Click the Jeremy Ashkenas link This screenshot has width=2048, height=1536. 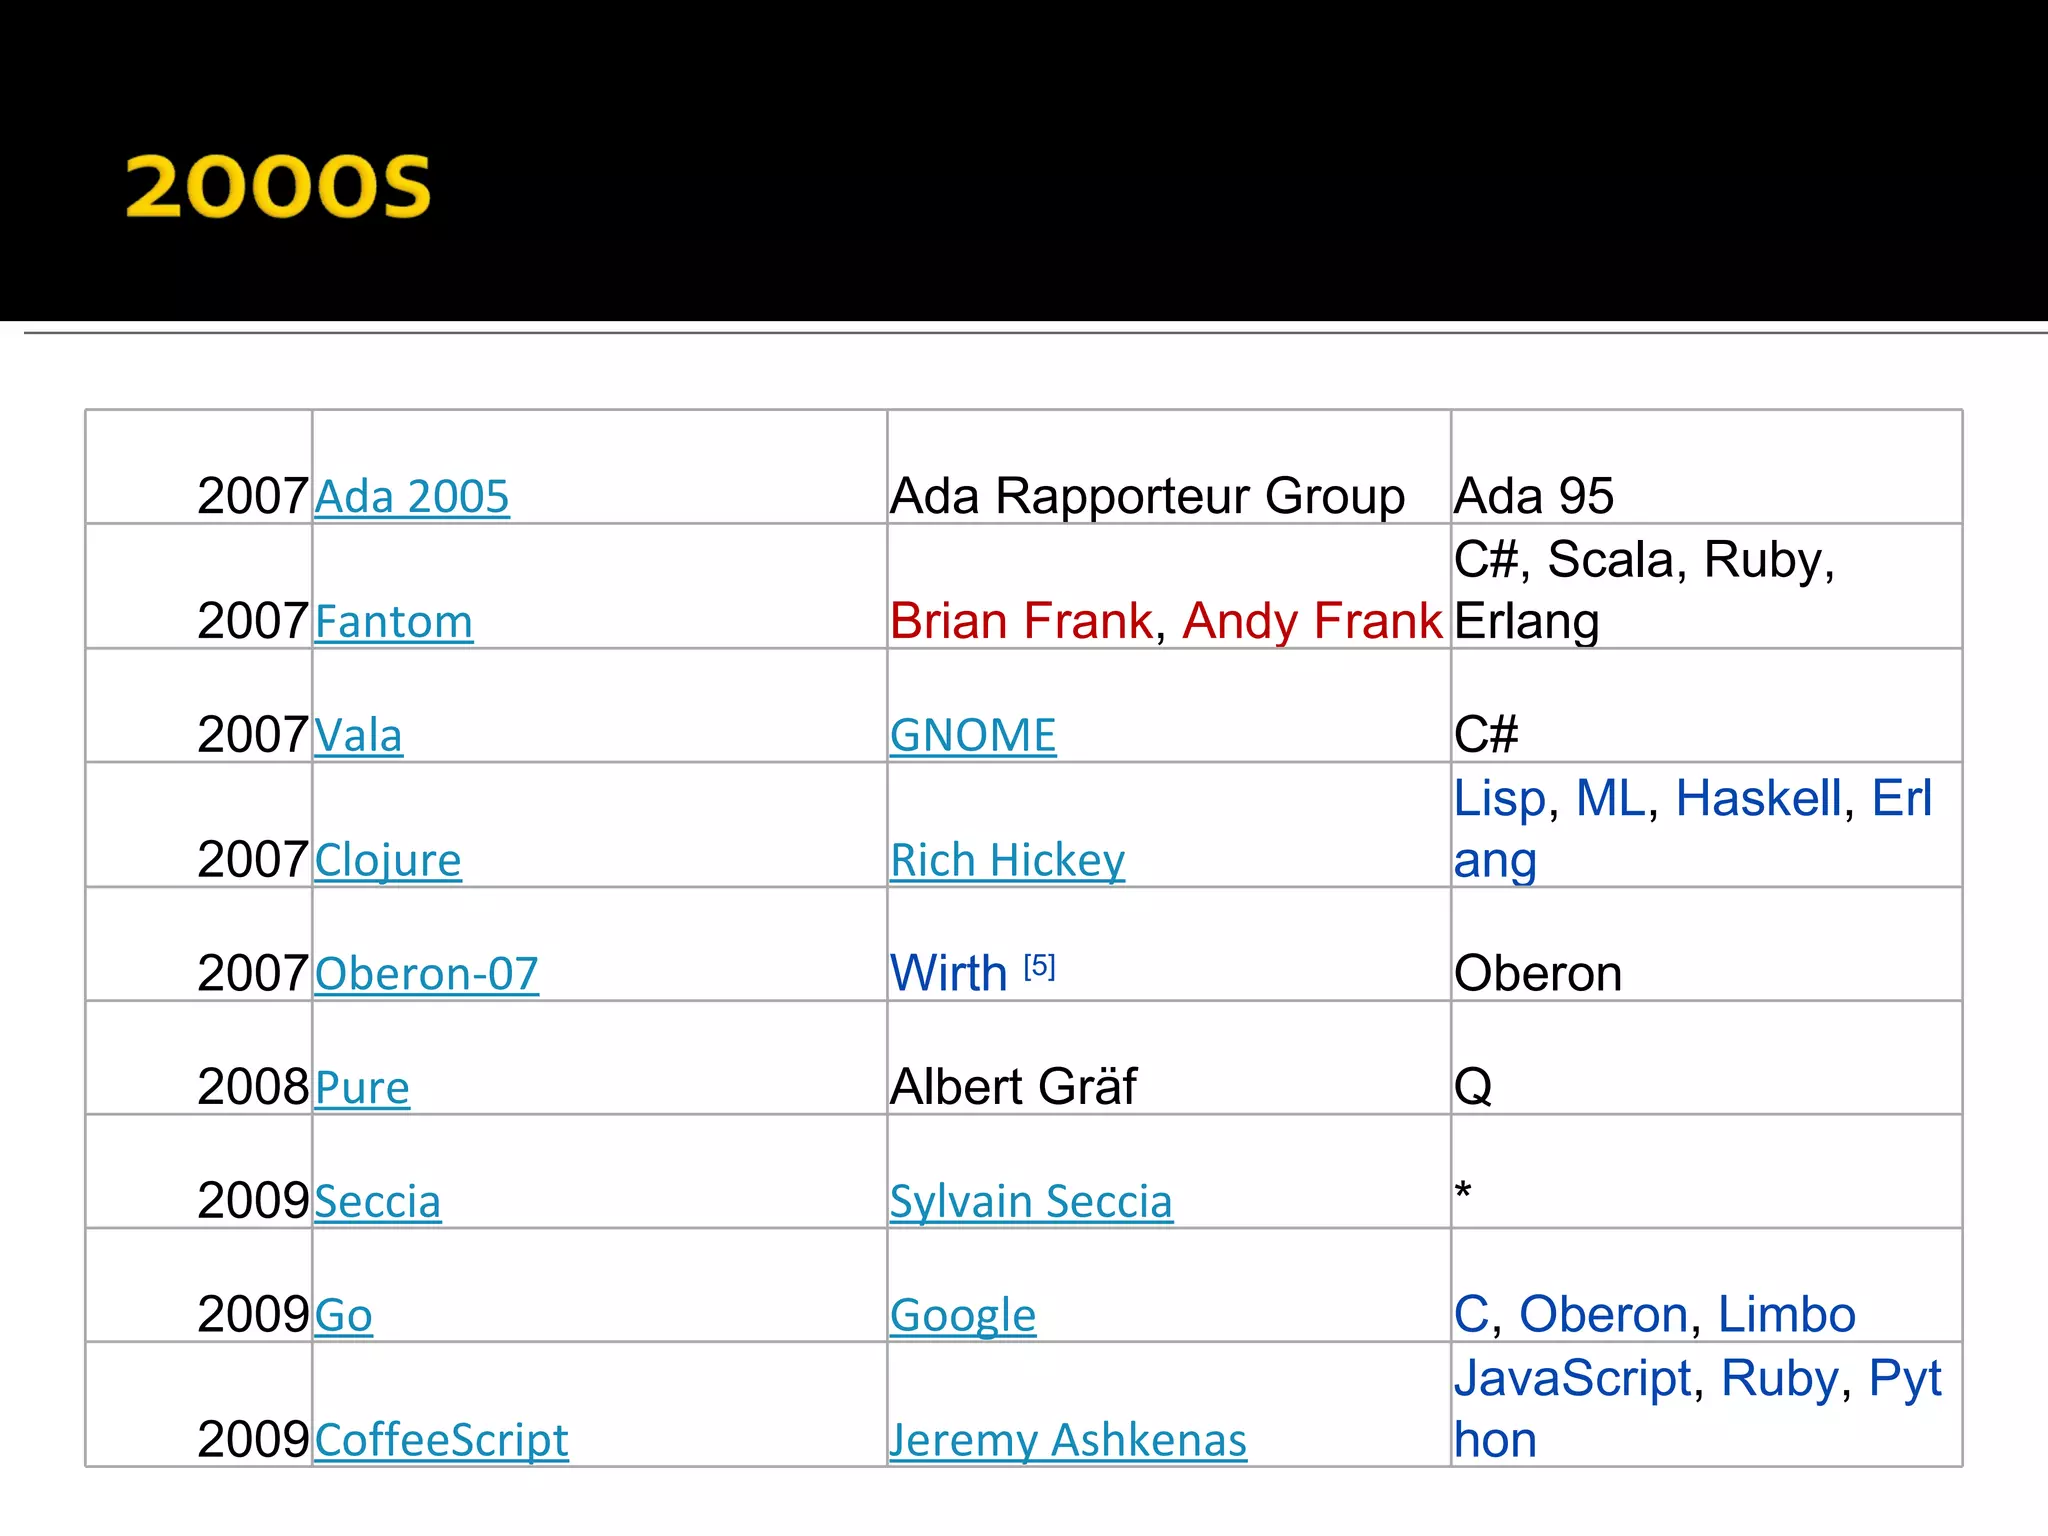(x=1068, y=1441)
